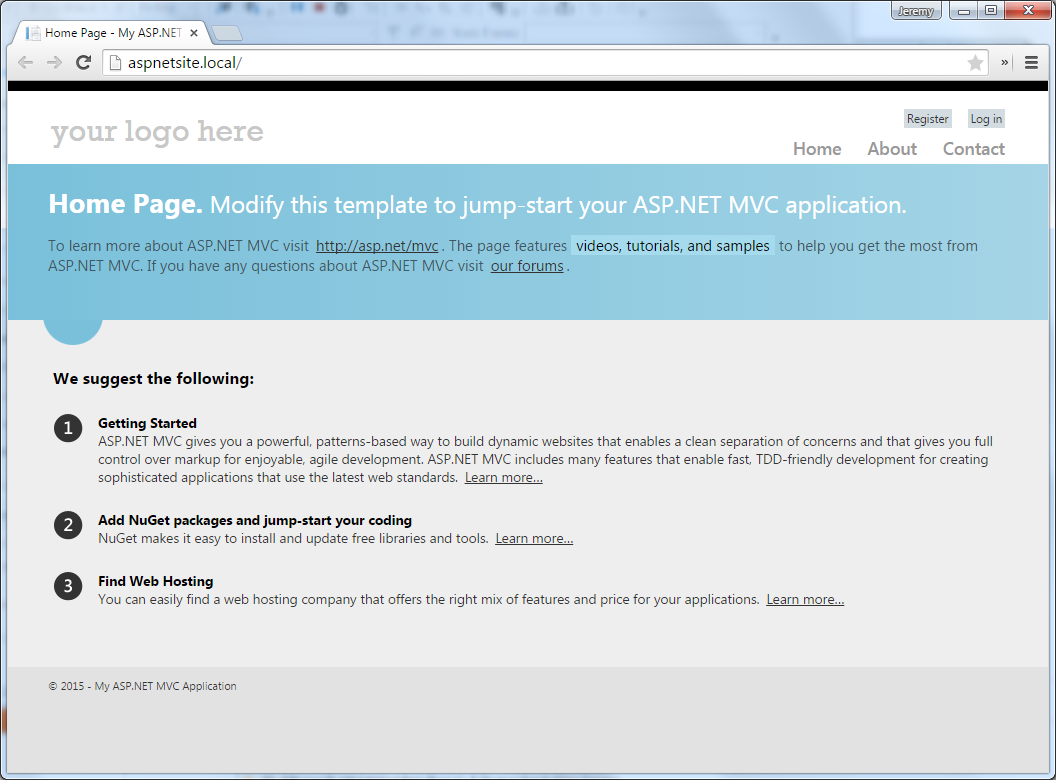Viewport: 1056px width, 780px height.
Task: Click the Register link
Action: click(x=927, y=119)
